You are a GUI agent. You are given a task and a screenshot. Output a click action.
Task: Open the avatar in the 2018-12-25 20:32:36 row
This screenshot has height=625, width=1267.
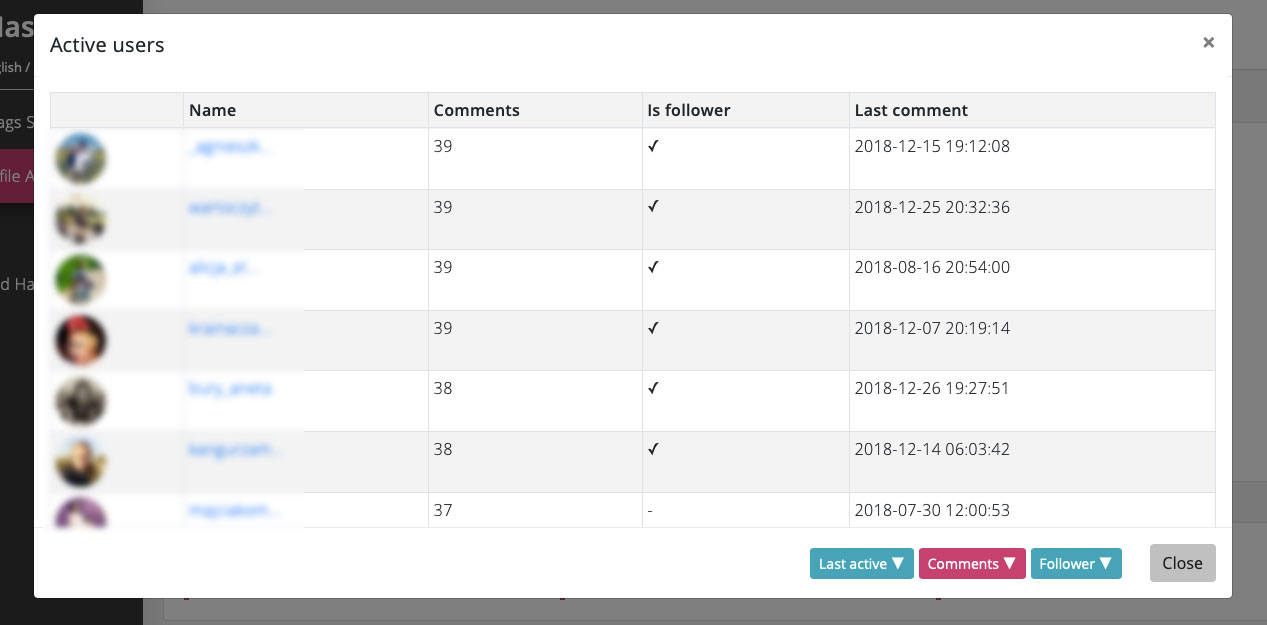pyautogui.click(x=81, y=220)
